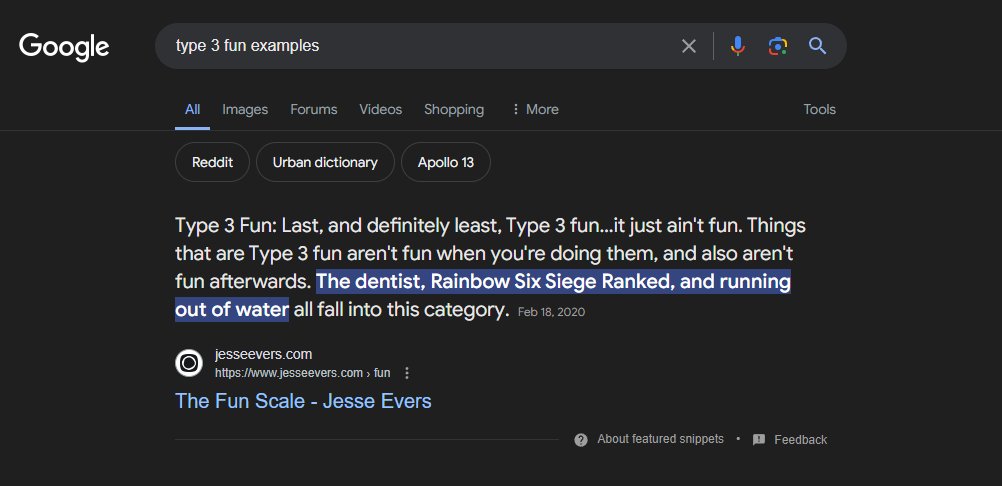
Task: Click the Feb 18, 2020 date text
Action: coord(551,312)
